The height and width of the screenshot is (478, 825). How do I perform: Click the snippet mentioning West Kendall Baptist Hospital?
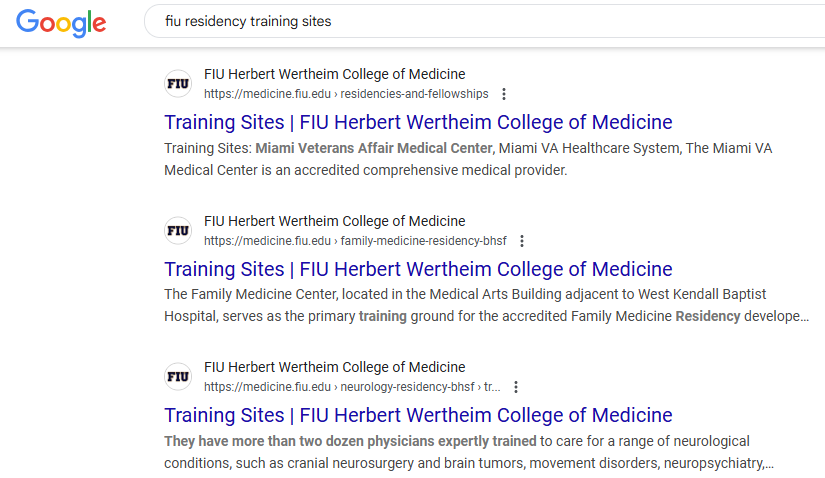pyautogui.click(x=487, y=305)
